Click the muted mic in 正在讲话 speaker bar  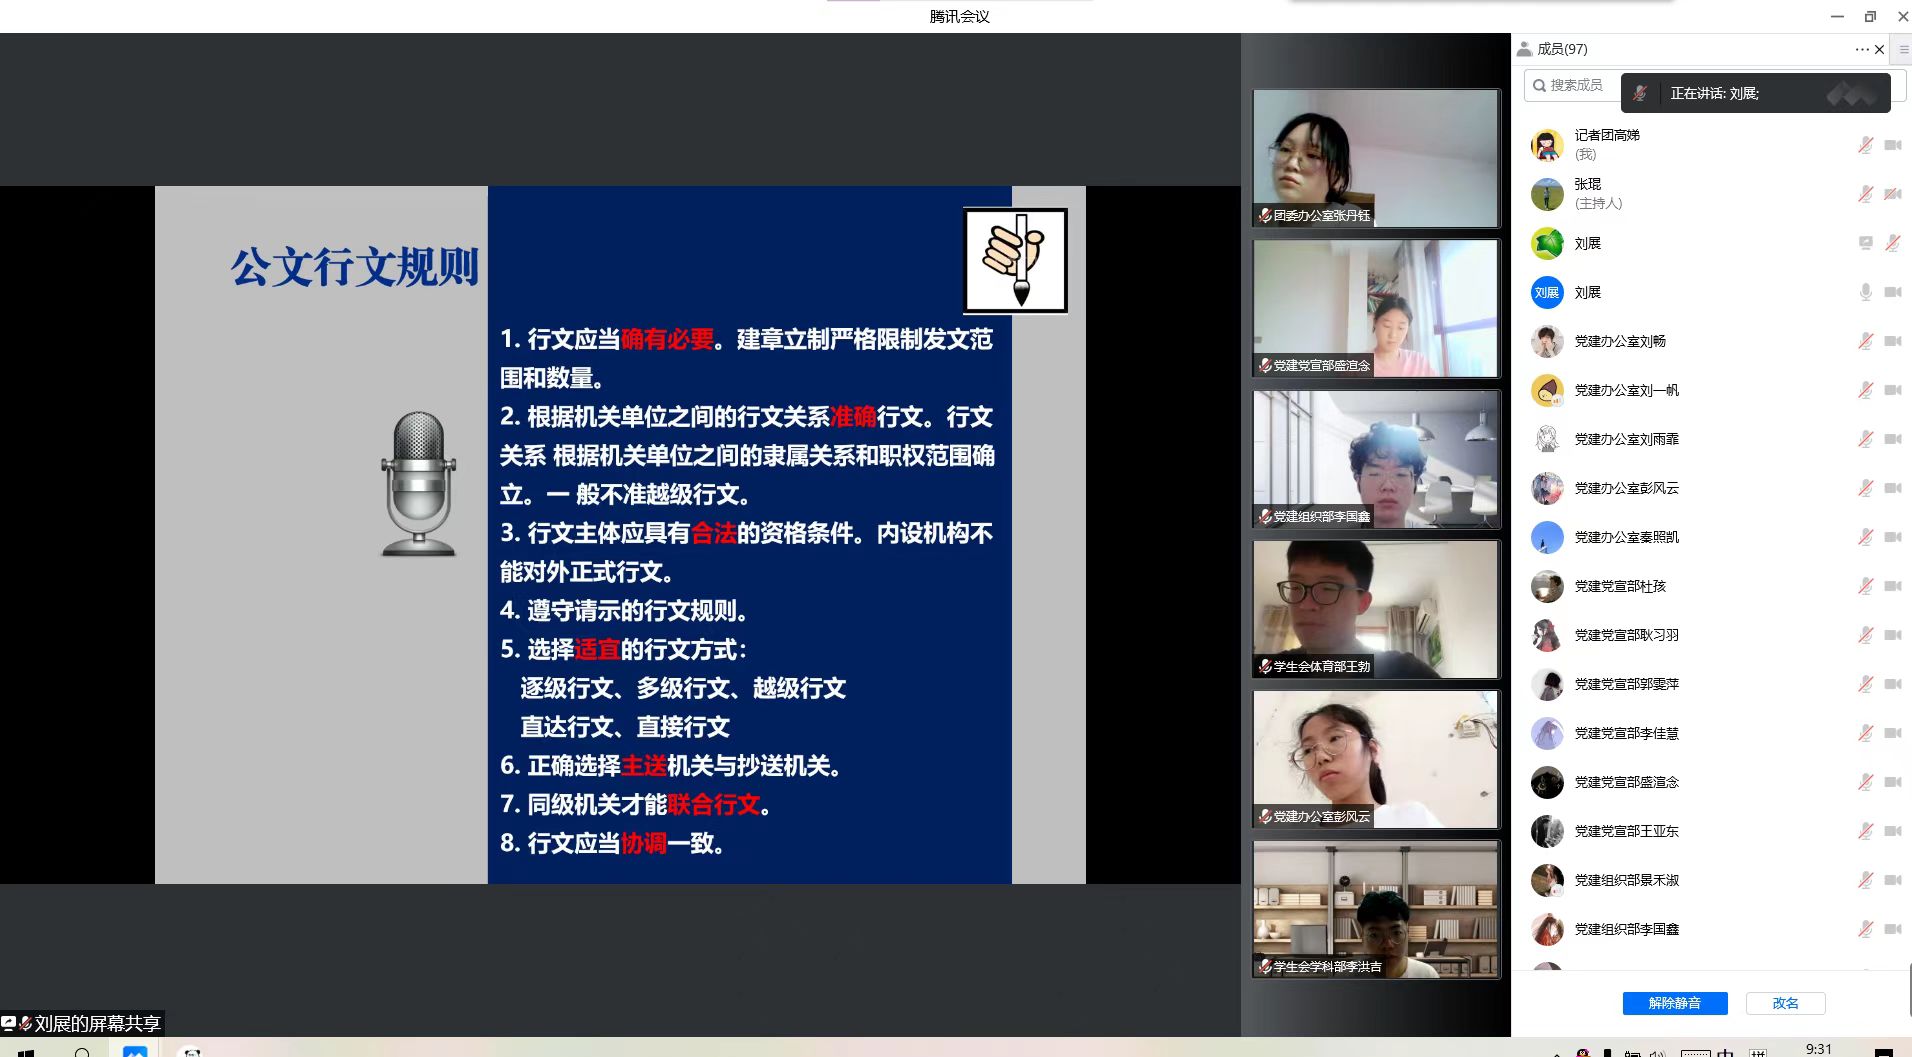1640,93
